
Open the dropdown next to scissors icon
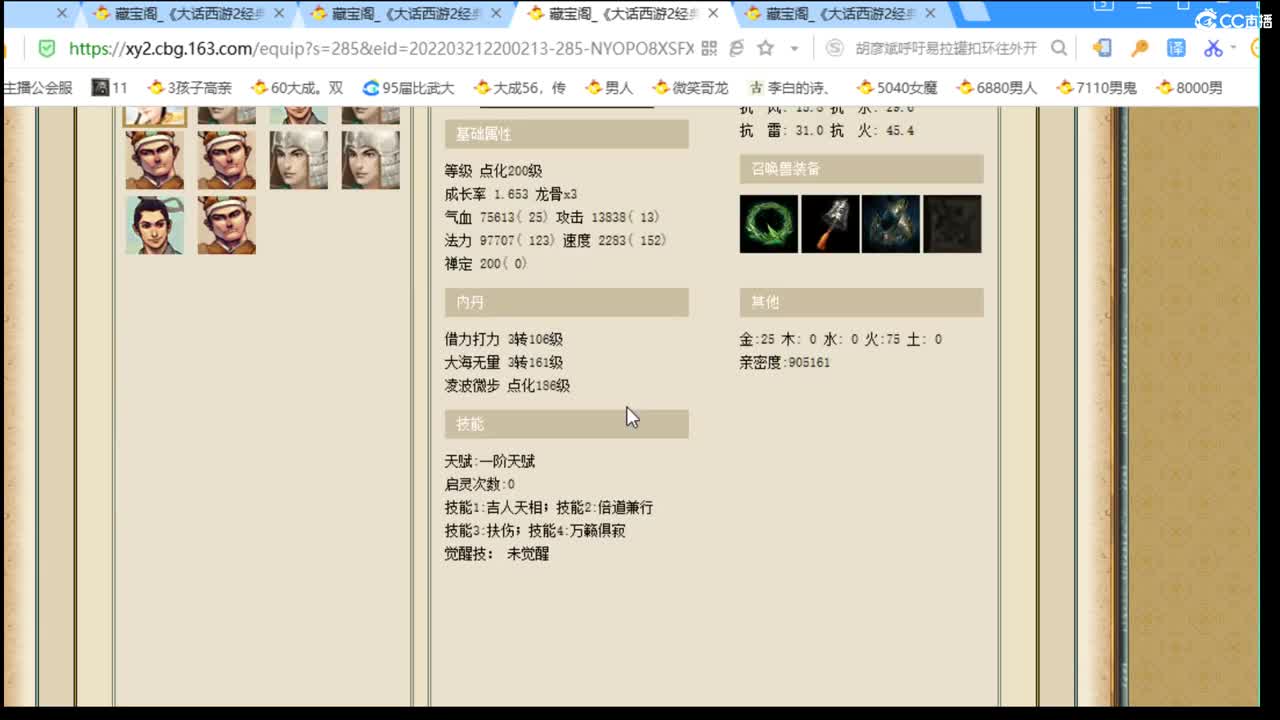(1233, 48)
